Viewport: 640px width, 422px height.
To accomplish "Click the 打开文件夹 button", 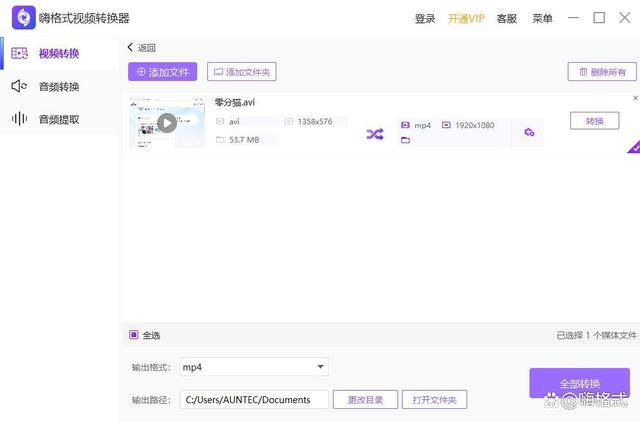I will coord(434,400).
